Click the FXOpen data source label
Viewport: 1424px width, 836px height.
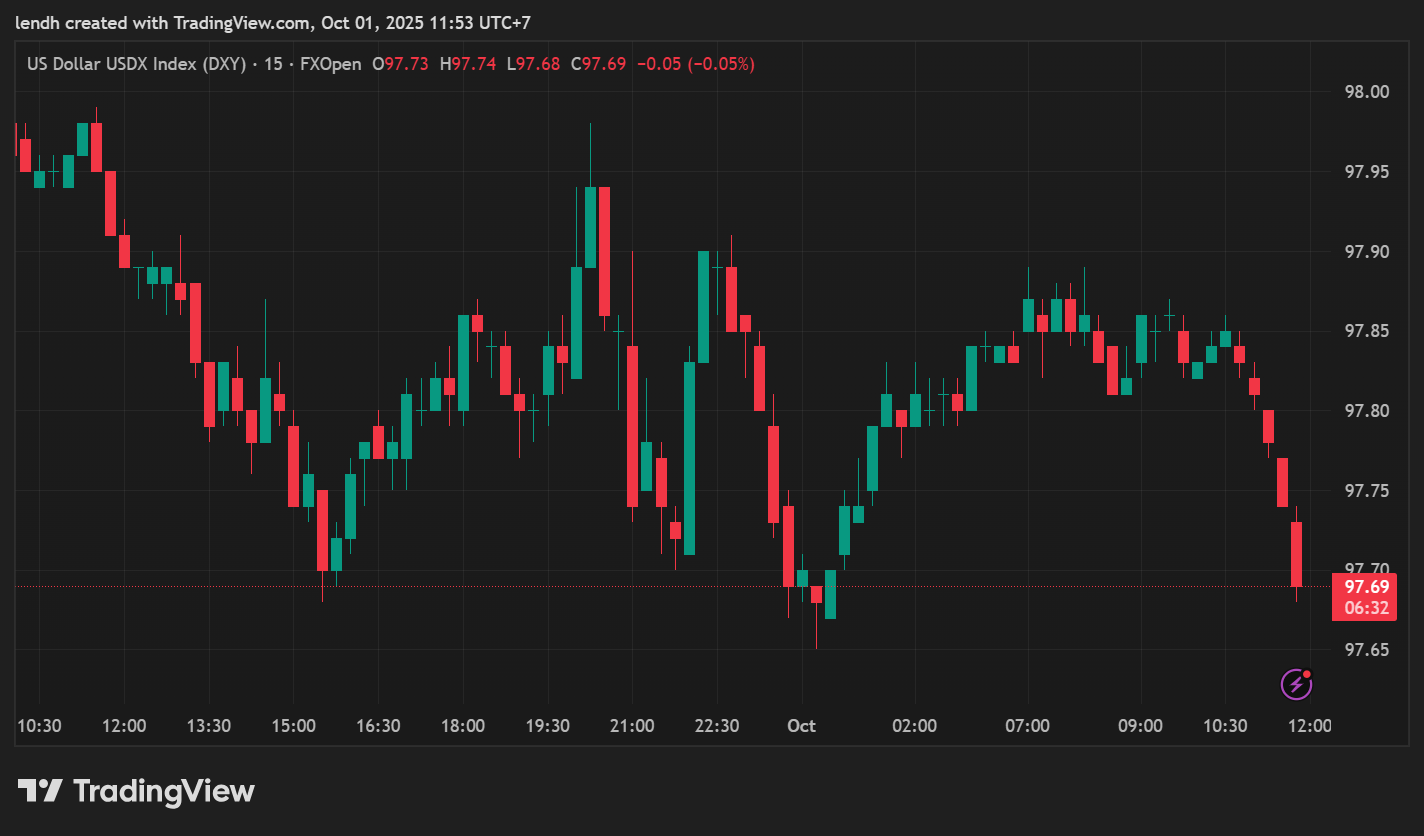(x=330, y=64)
